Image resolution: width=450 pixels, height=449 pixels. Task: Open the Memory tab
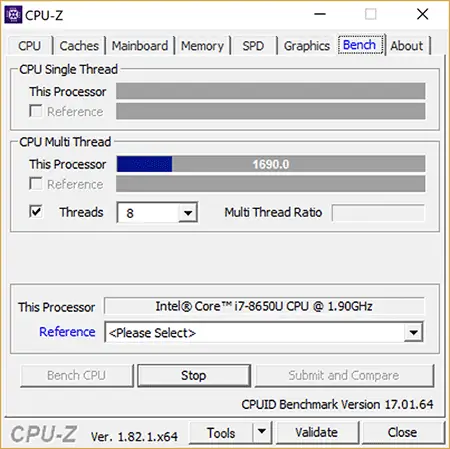202,46
